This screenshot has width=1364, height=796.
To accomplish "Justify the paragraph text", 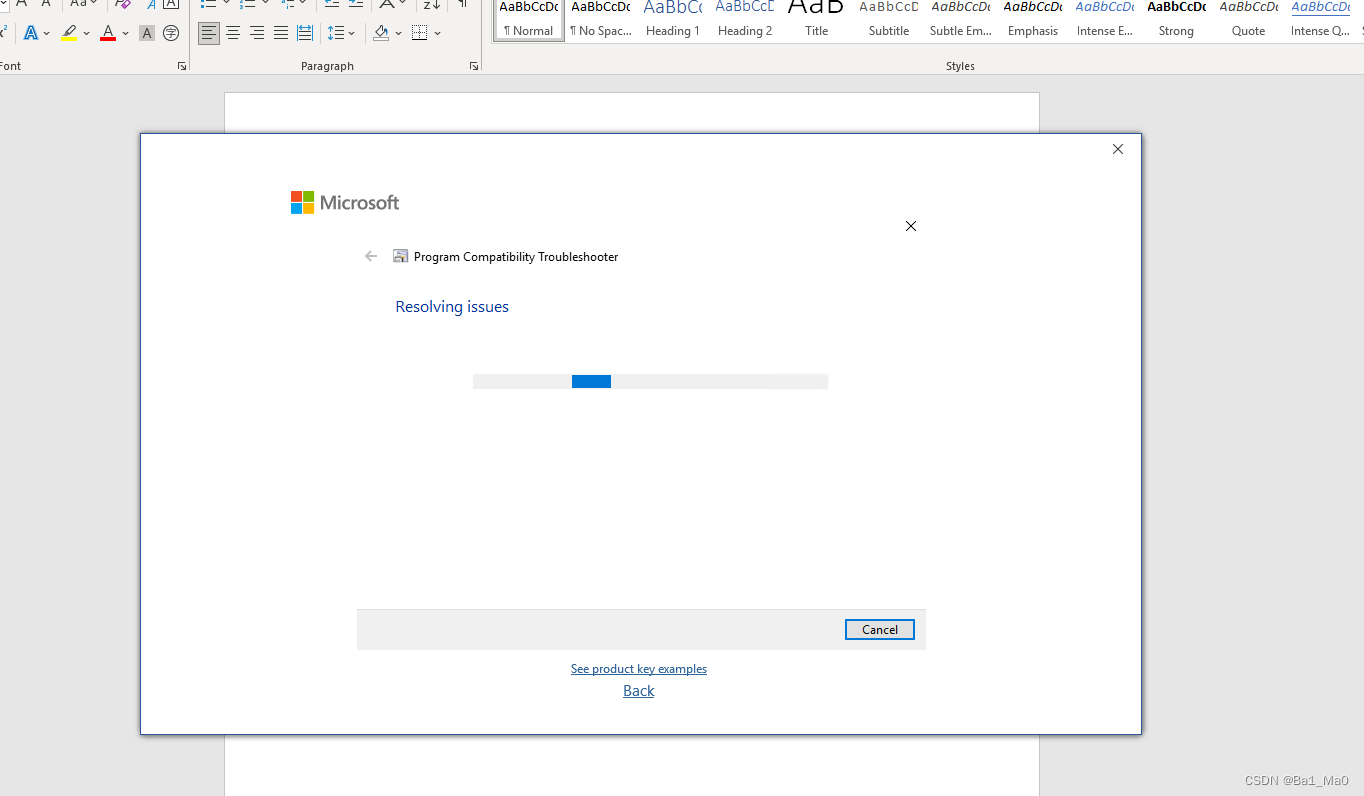I will coord(281,33).
